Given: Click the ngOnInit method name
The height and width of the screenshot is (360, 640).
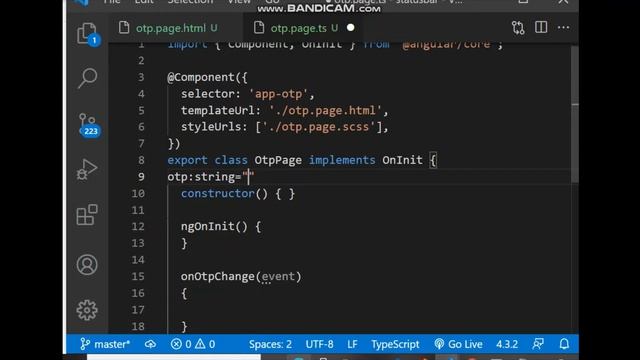Looking at the screenshot, I should [x=207, y=226].
